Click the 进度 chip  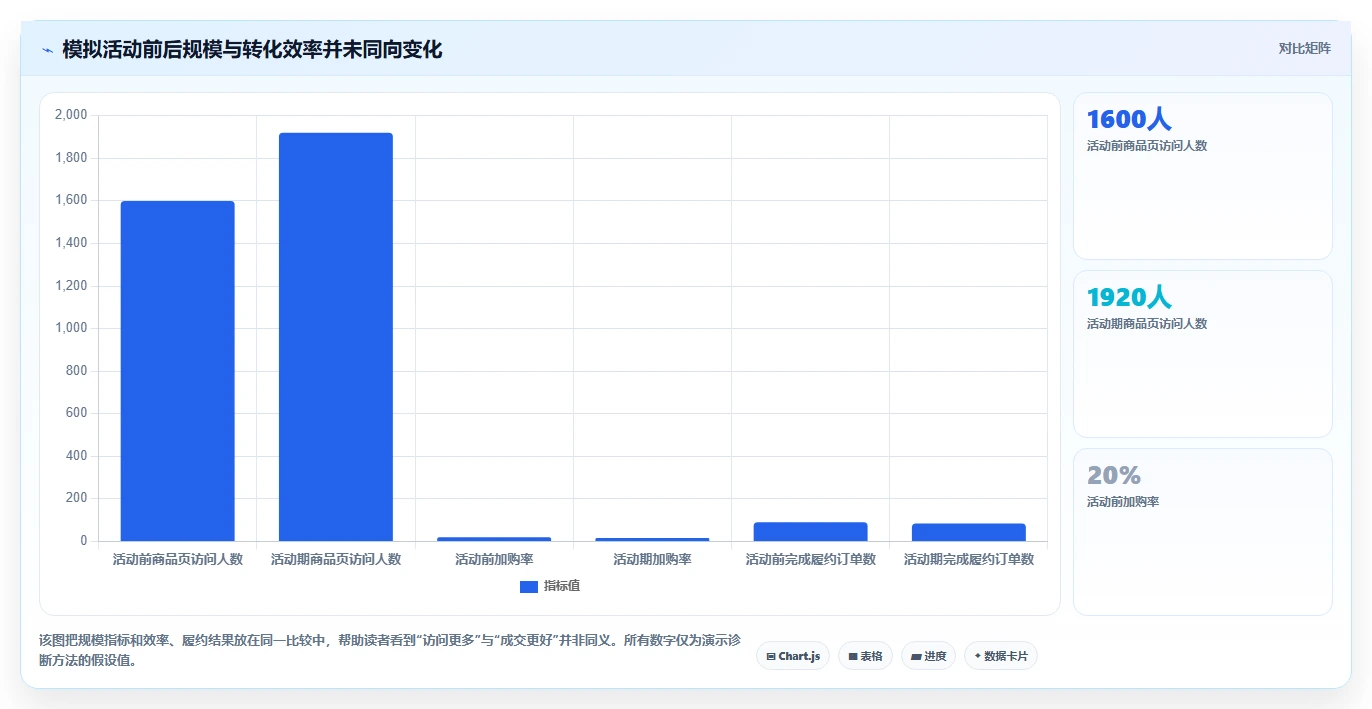(x=928, y=656)
